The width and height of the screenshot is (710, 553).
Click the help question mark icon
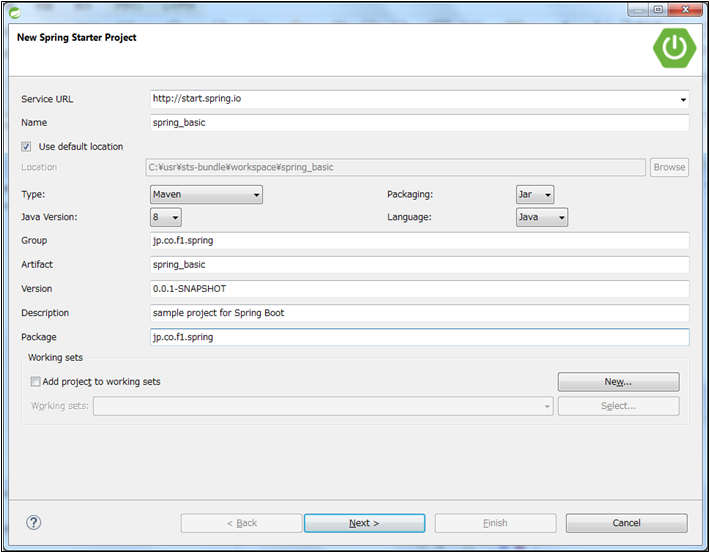pos(34,522)
